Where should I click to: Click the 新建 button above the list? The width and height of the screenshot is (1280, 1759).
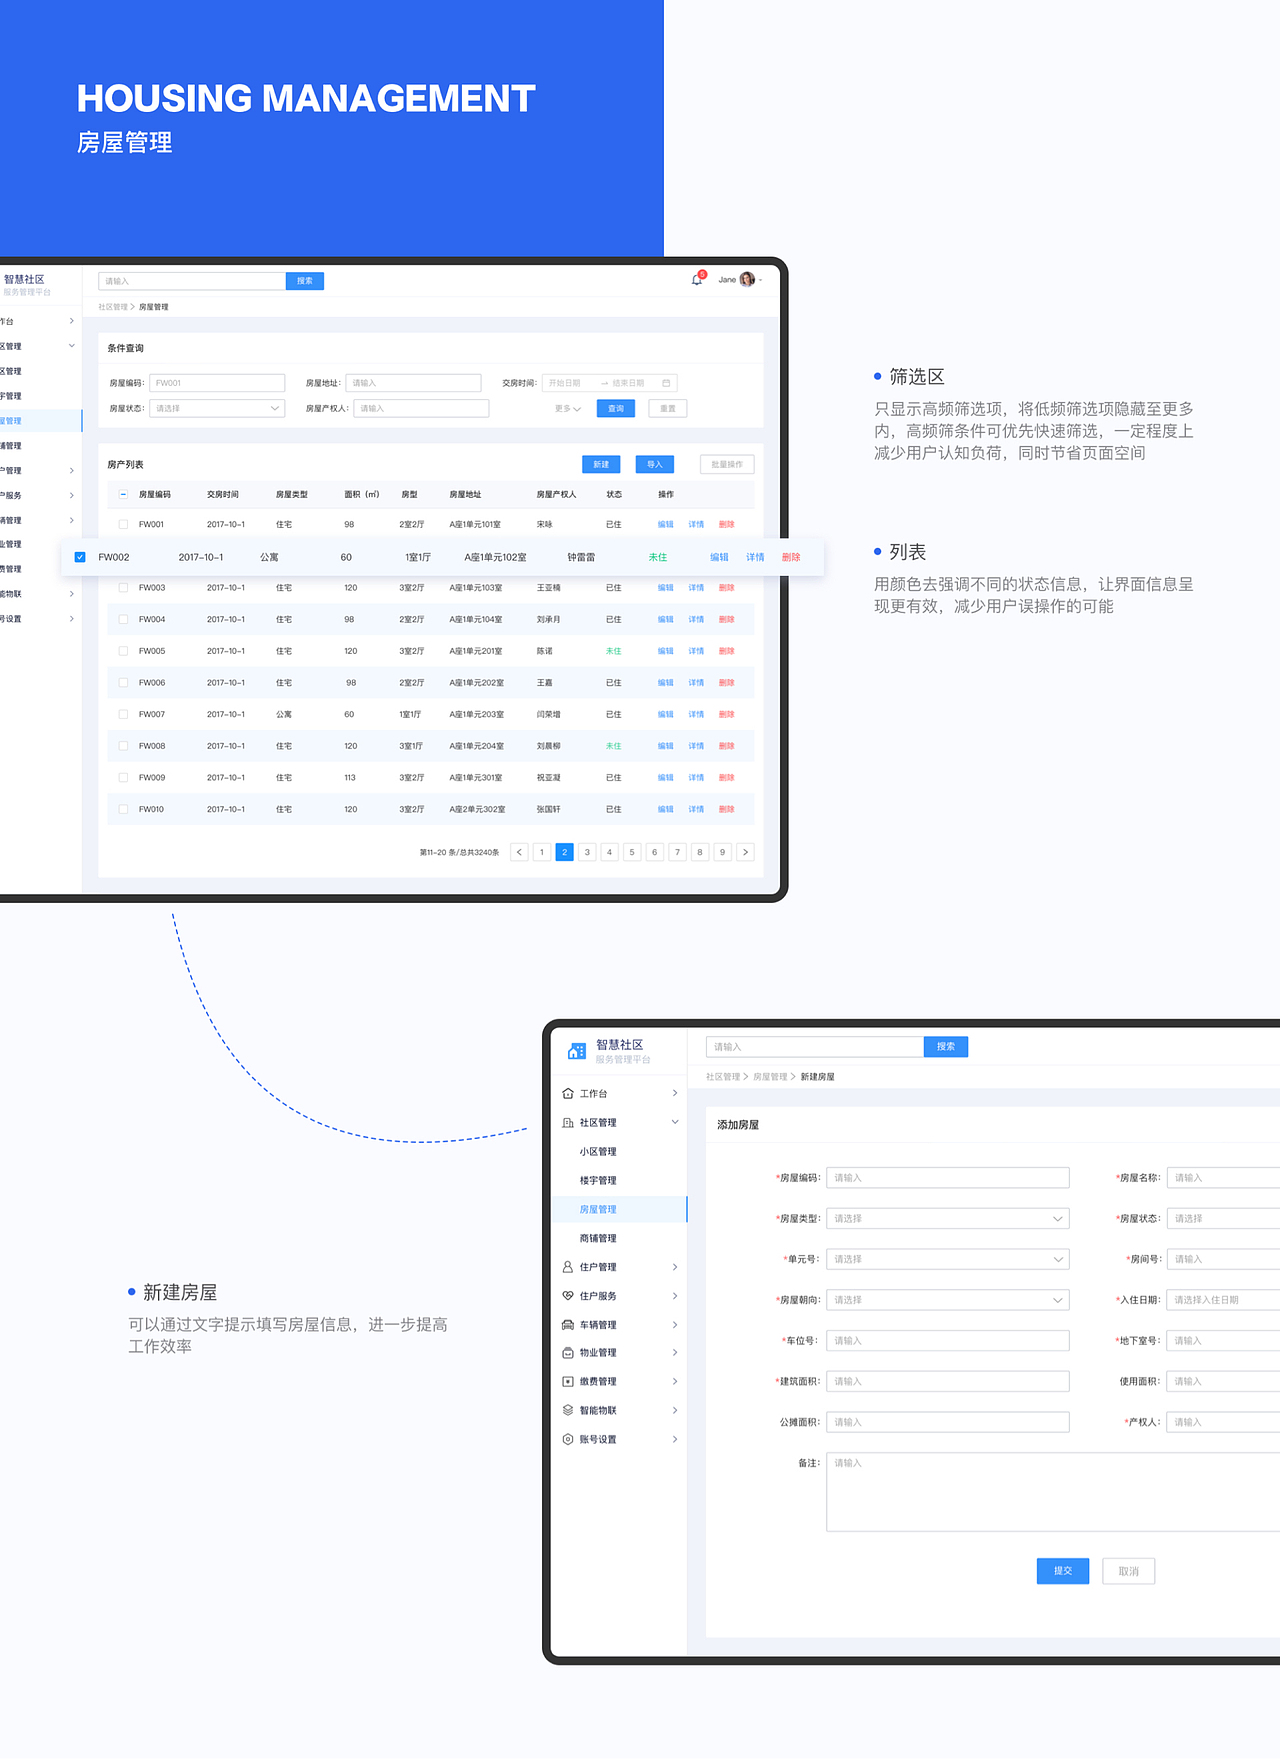click(x=601, y=464)
